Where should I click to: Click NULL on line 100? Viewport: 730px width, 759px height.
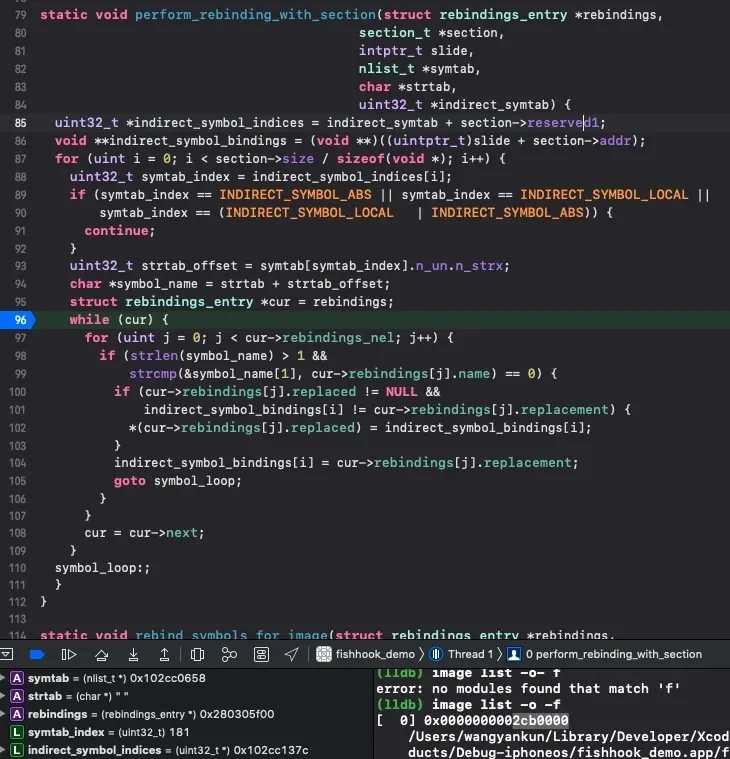tap(401, 392)
